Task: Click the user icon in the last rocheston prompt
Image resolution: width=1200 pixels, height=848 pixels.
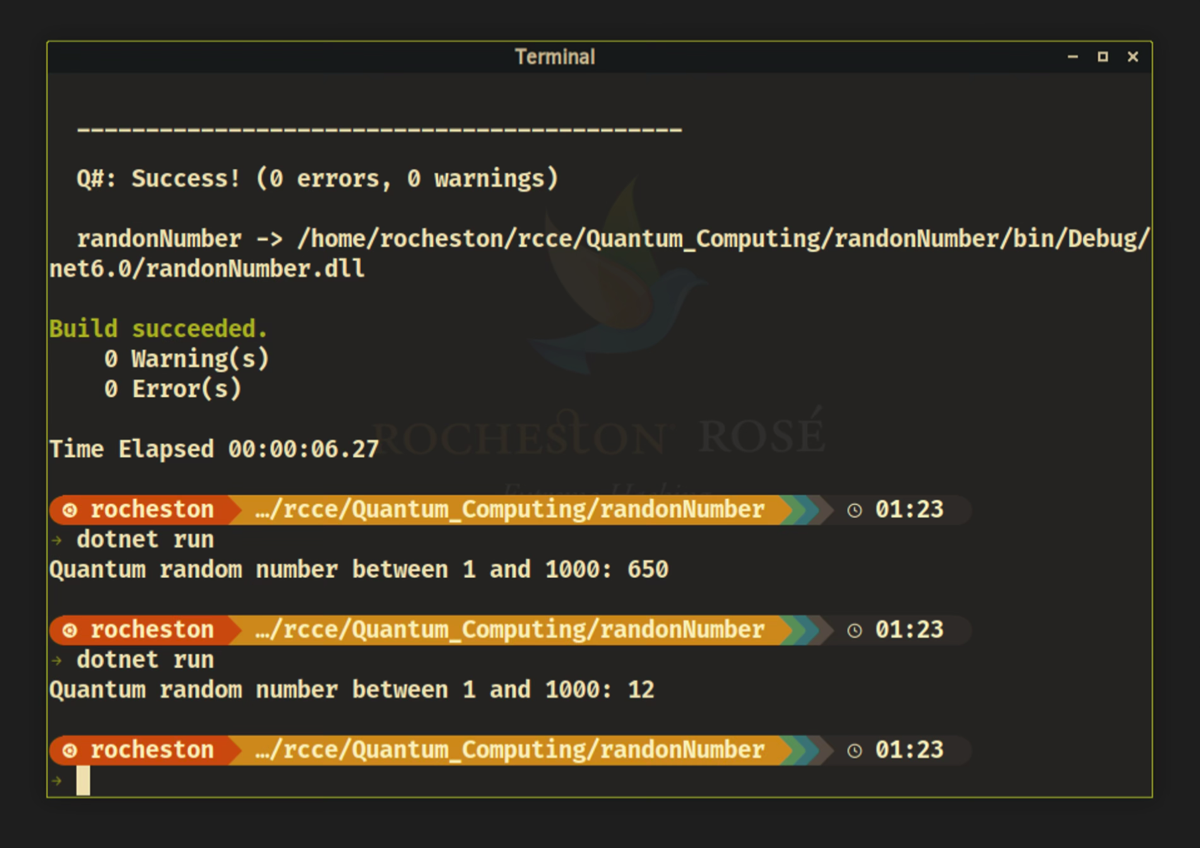Action: point(69,750)
